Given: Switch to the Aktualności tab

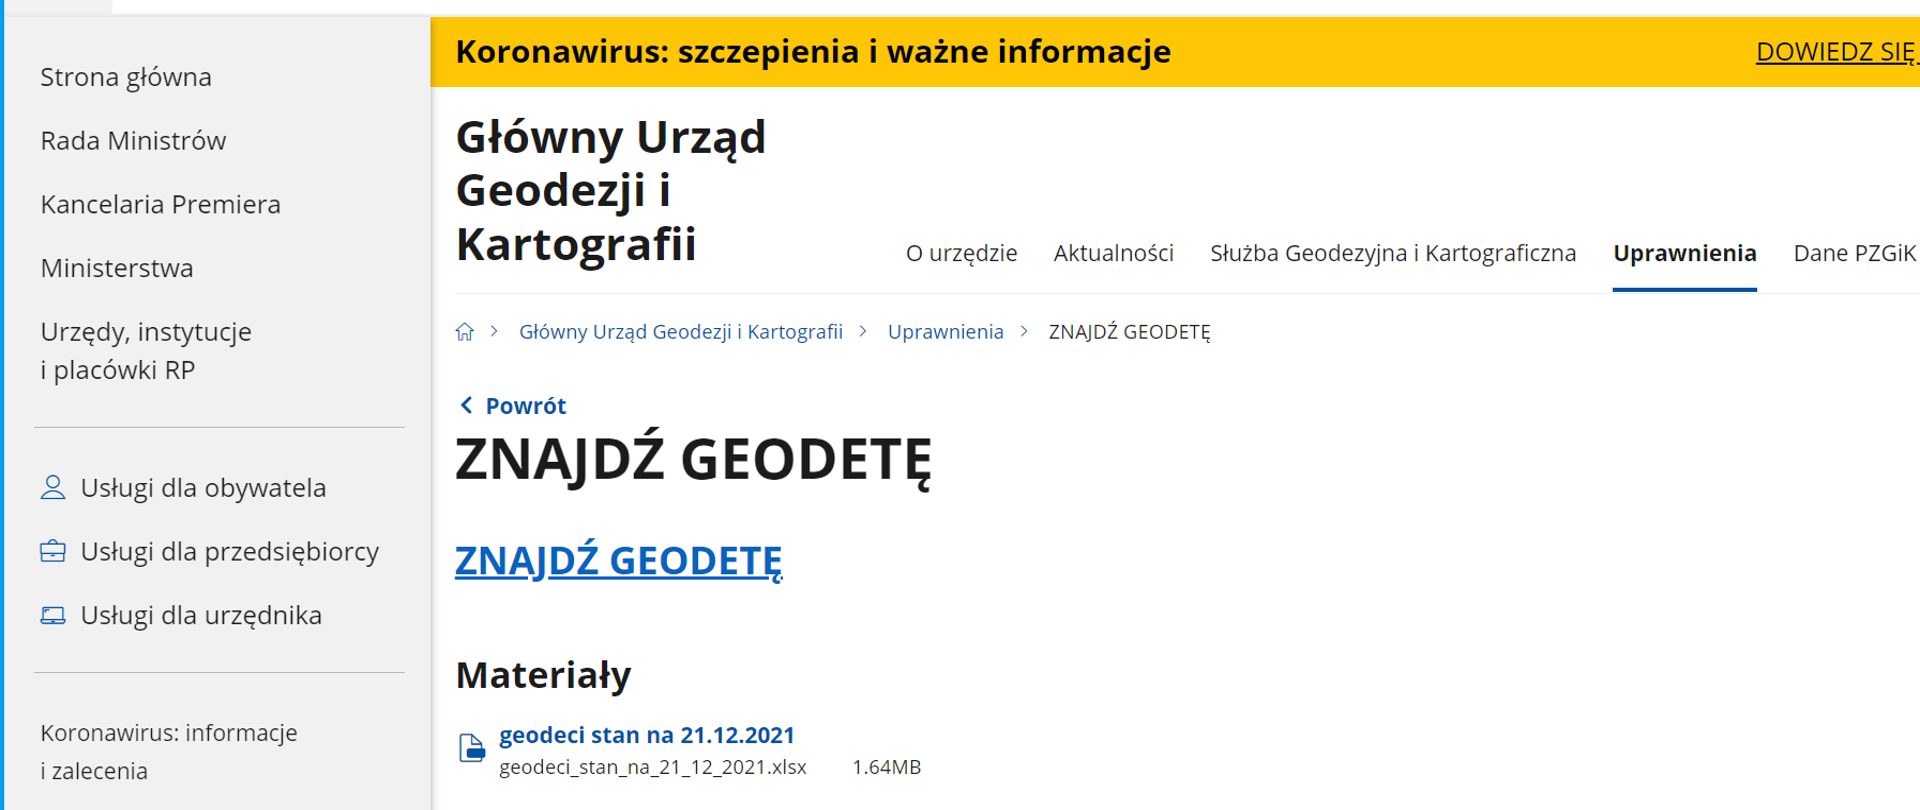Looking at the screenshot, I should tap(1113, 254).
